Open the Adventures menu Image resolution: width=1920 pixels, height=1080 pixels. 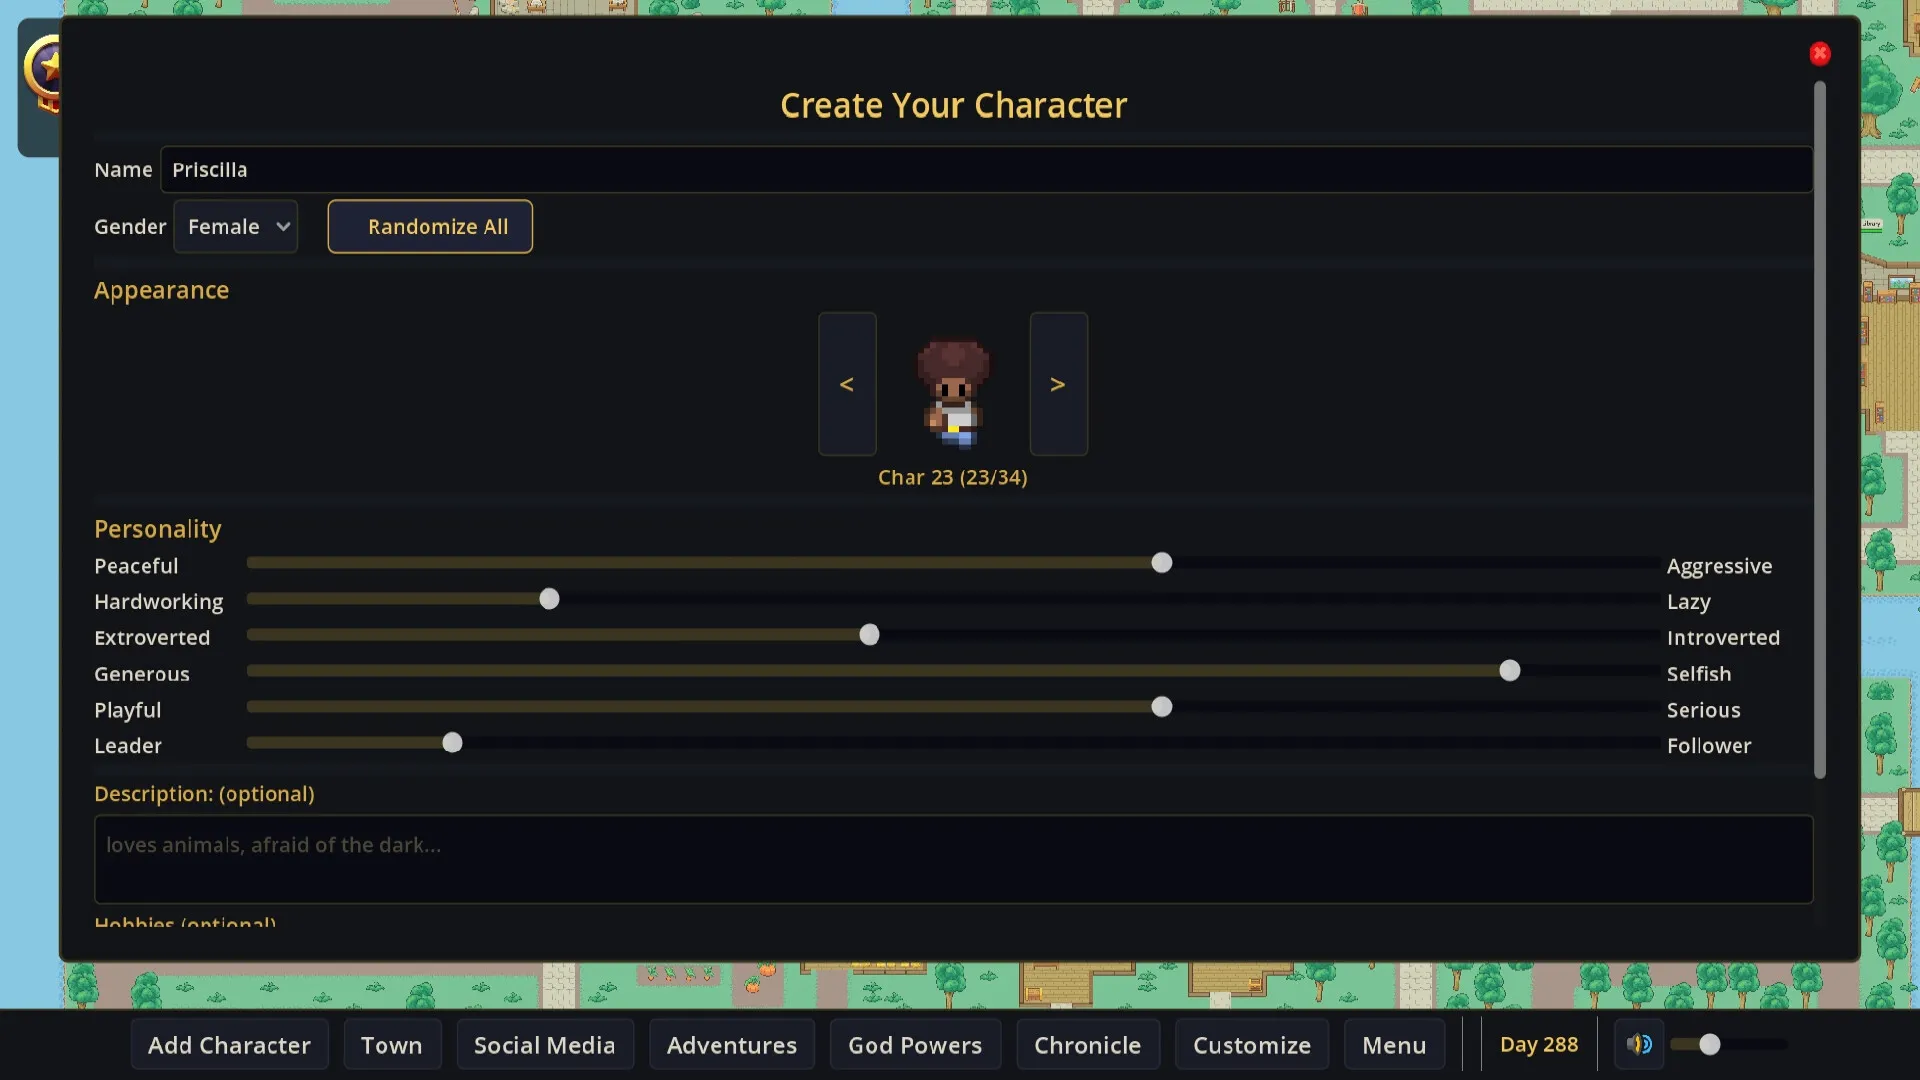[732, 1045]
